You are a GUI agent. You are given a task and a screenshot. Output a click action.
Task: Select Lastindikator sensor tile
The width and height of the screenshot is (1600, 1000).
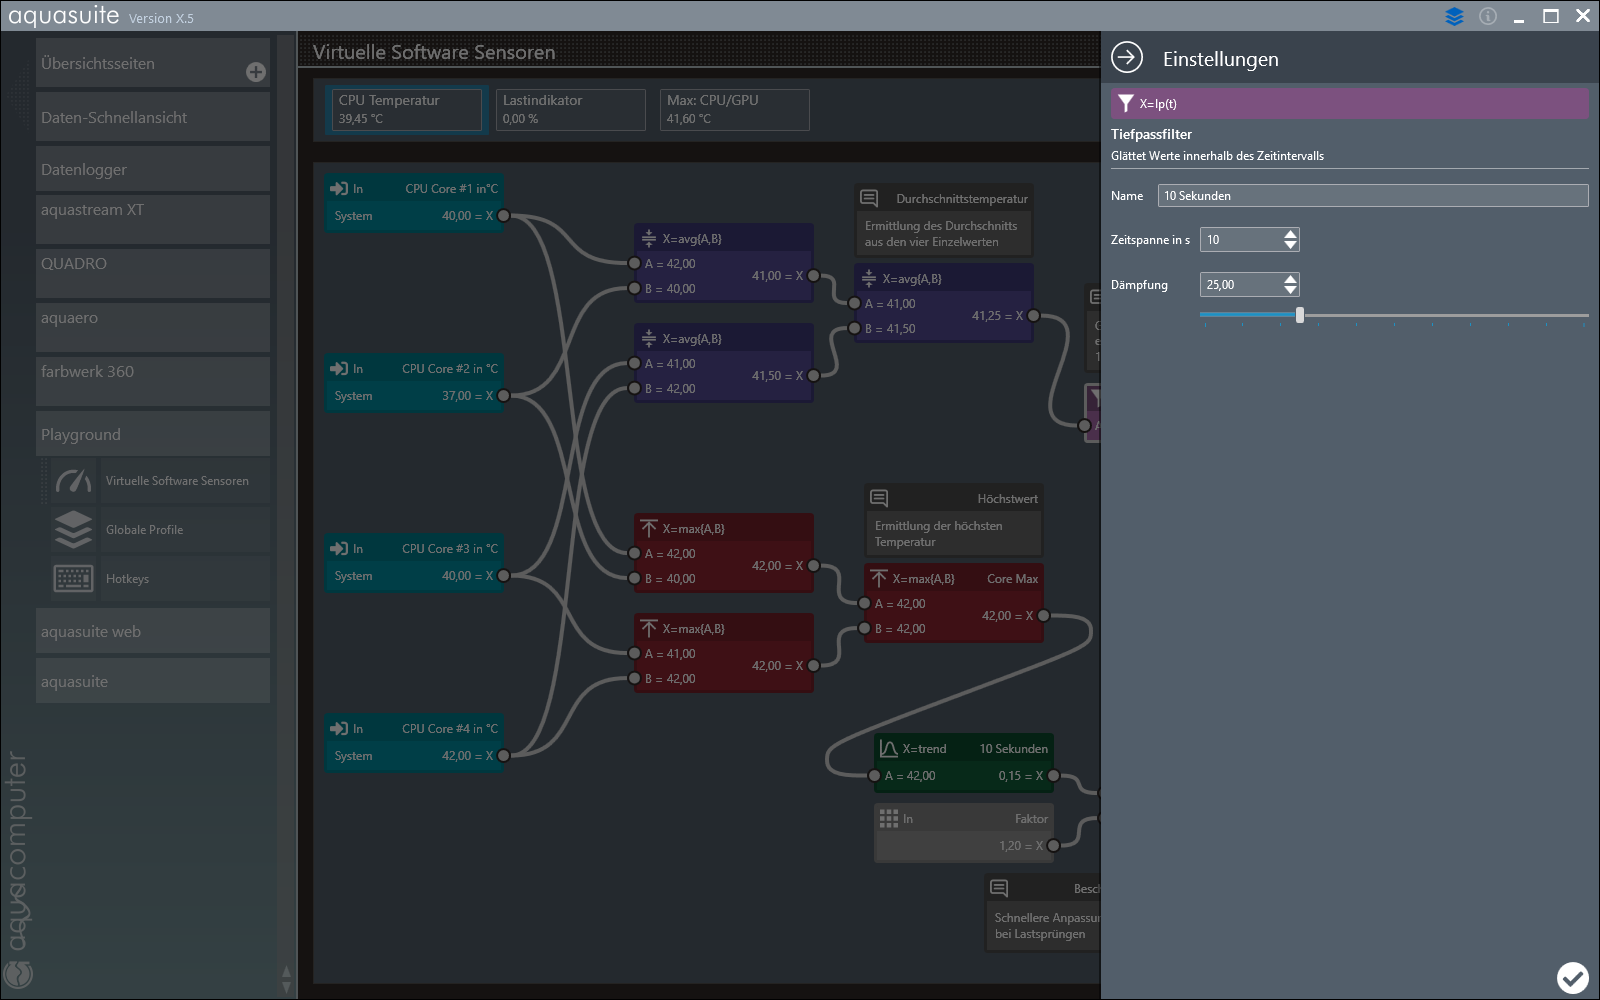571,109
